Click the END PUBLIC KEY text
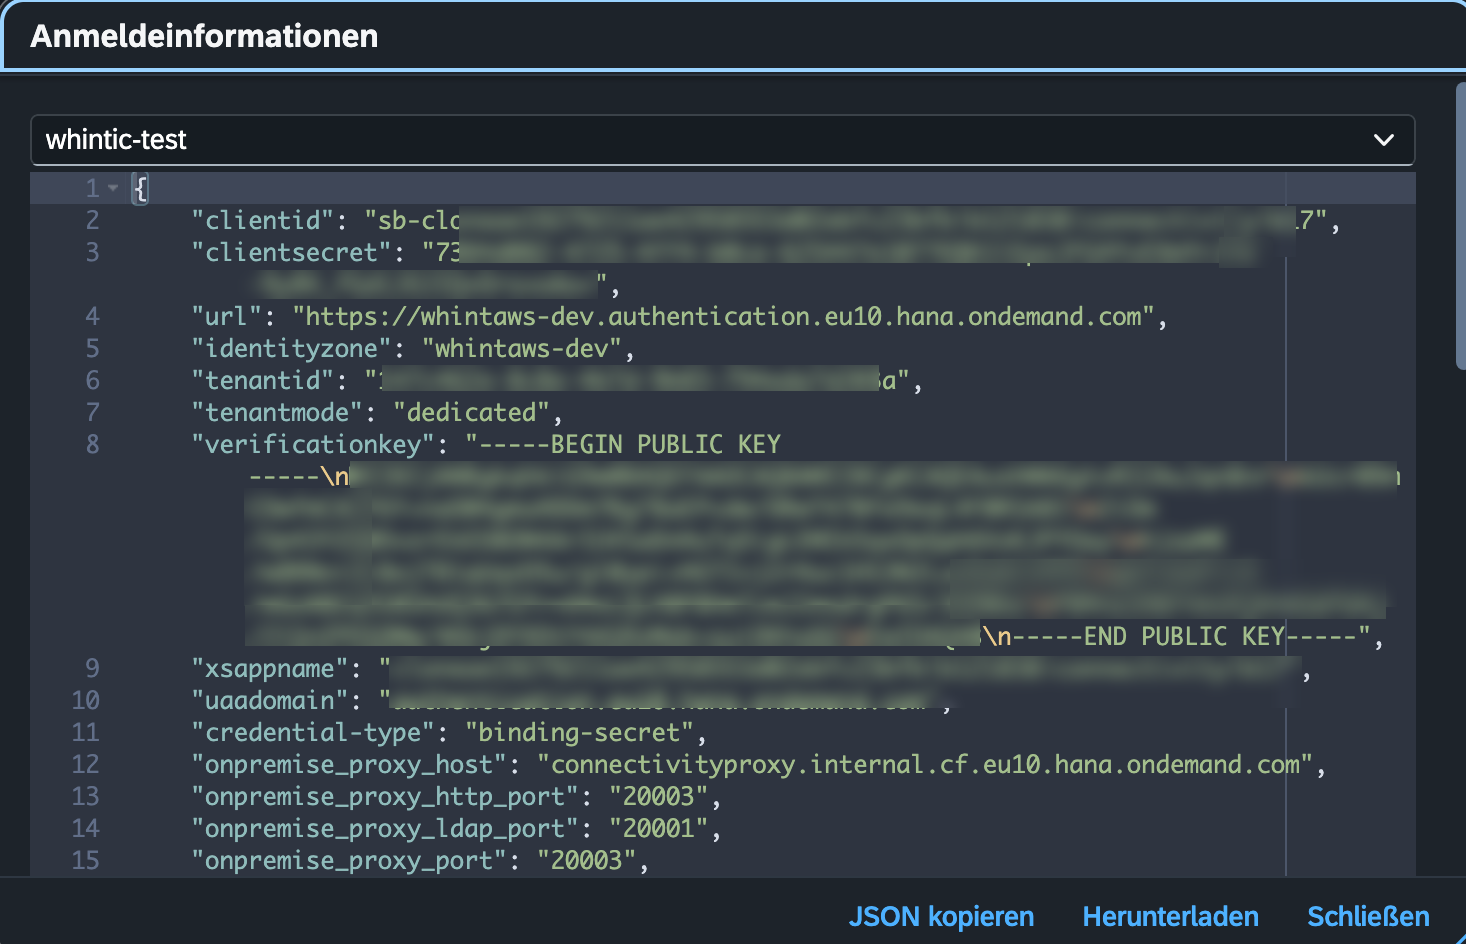Viewport: 1466px width, 944px height. pos(1183,637)
